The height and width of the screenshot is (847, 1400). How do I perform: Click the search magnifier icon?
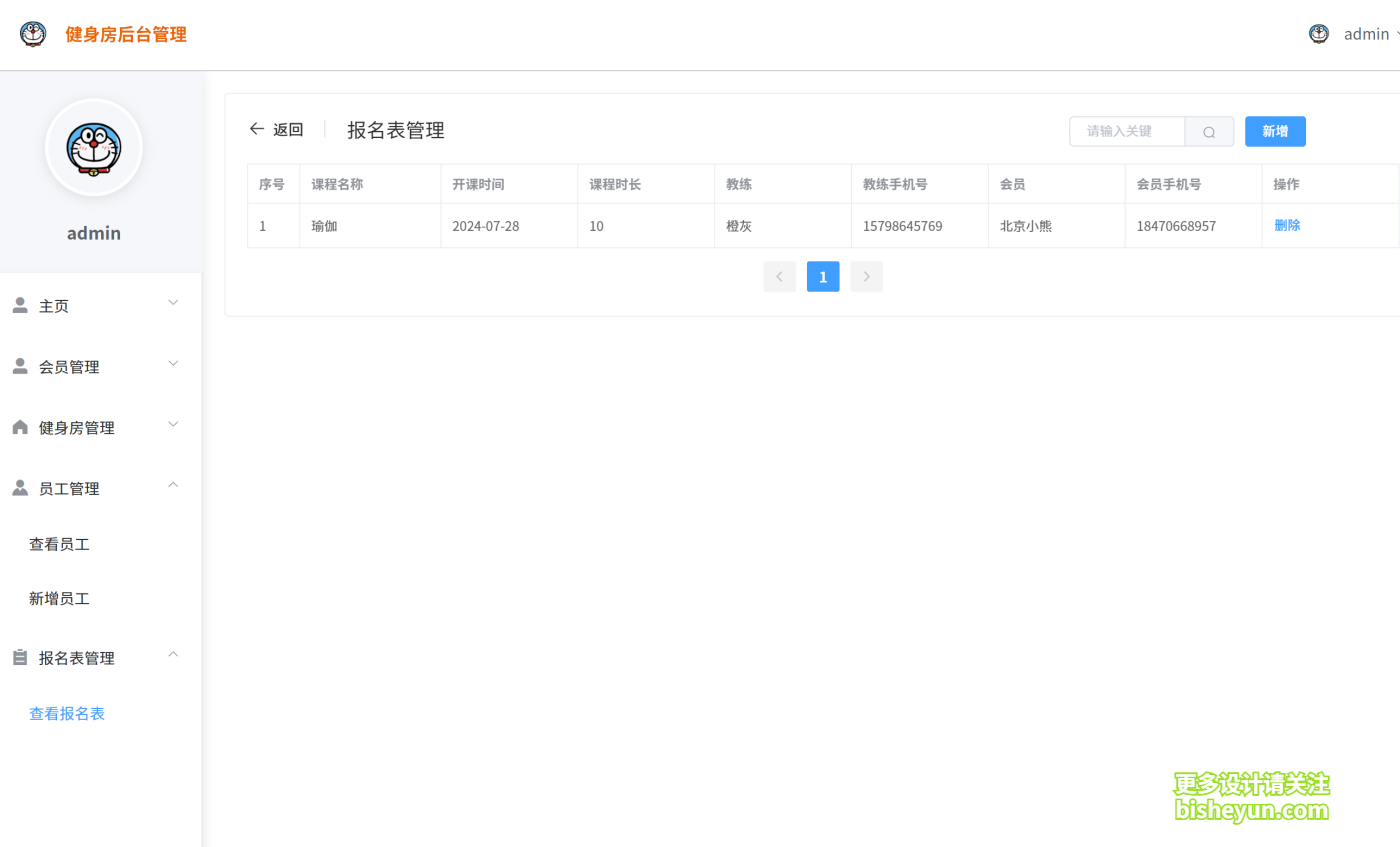(1209, 131)
